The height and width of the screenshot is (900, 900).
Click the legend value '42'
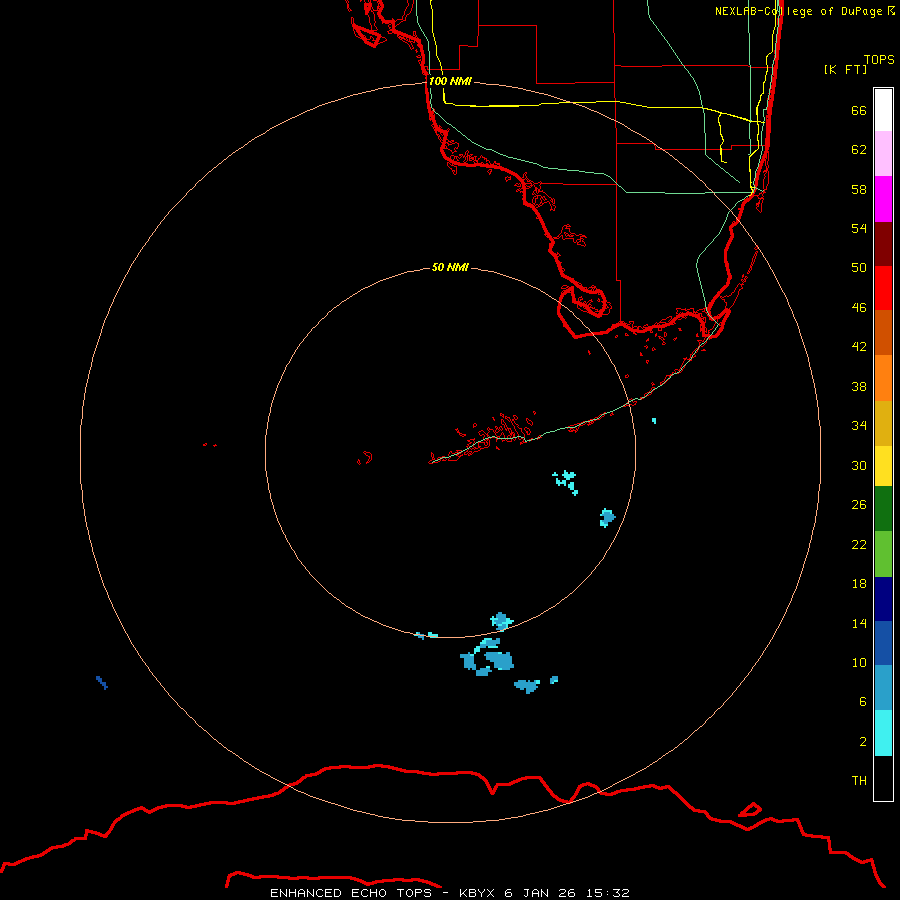[x=859, y=347]
